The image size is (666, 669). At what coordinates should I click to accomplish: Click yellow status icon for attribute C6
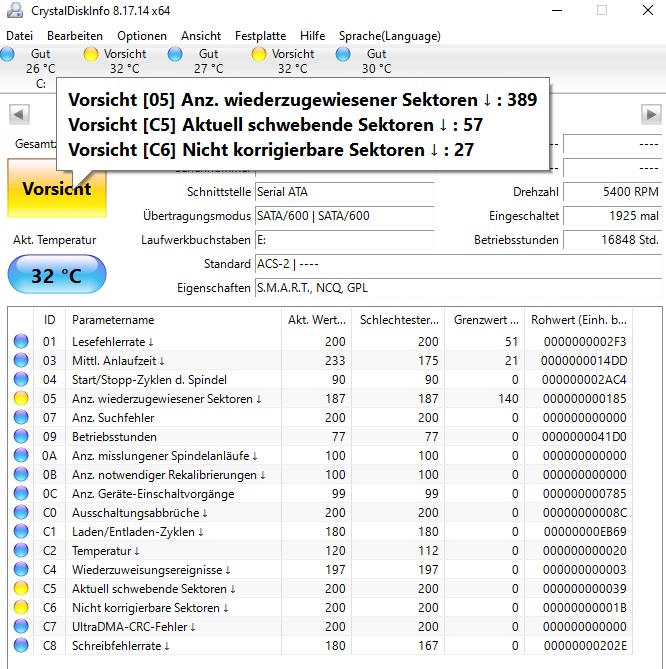(x=21, y=607)
